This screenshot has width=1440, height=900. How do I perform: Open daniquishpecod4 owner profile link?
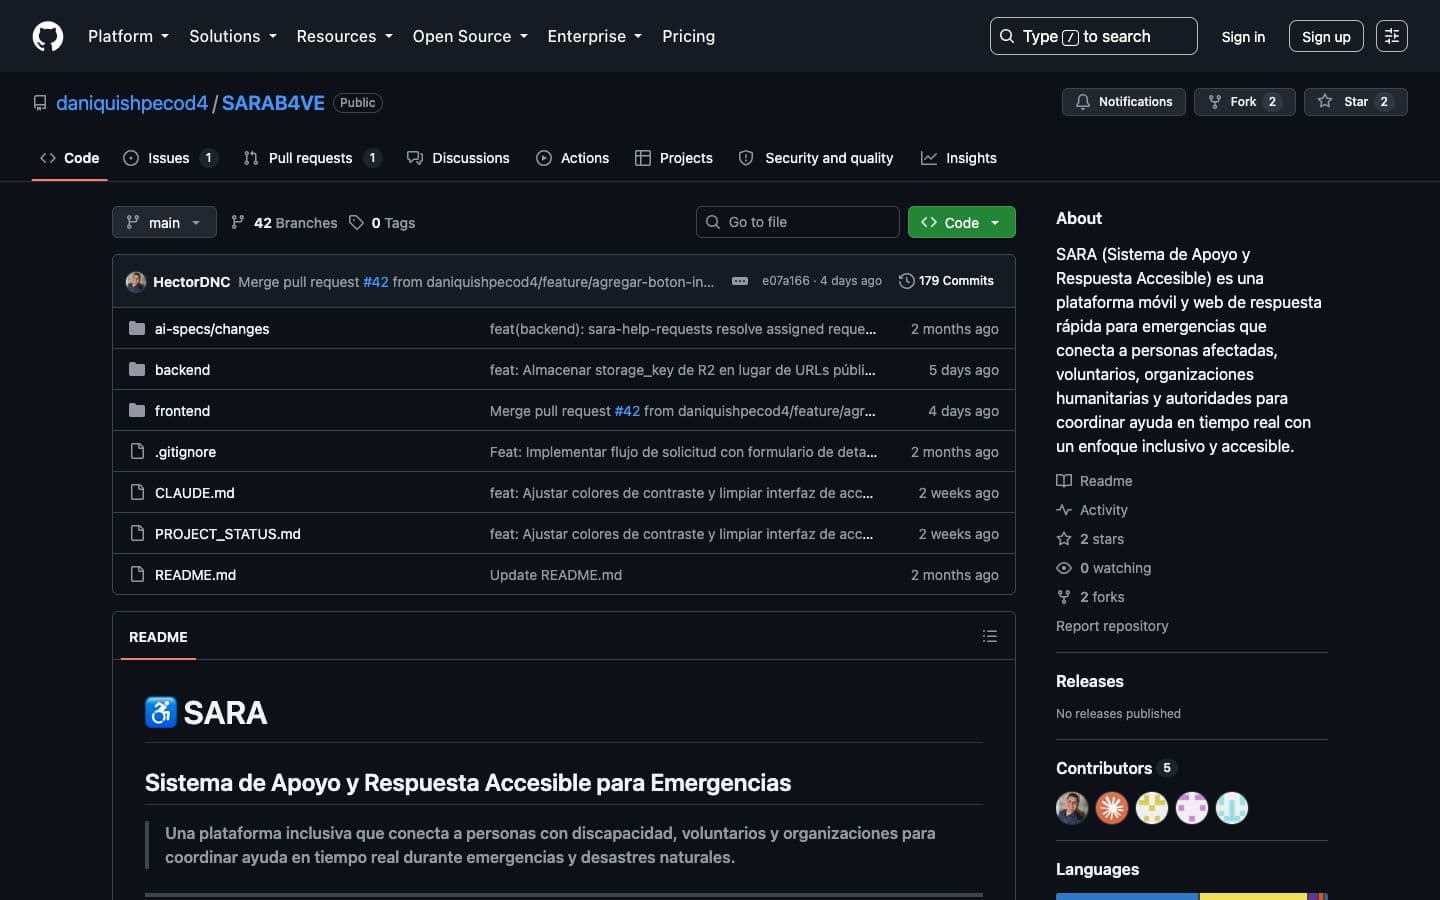coord(132,103)
